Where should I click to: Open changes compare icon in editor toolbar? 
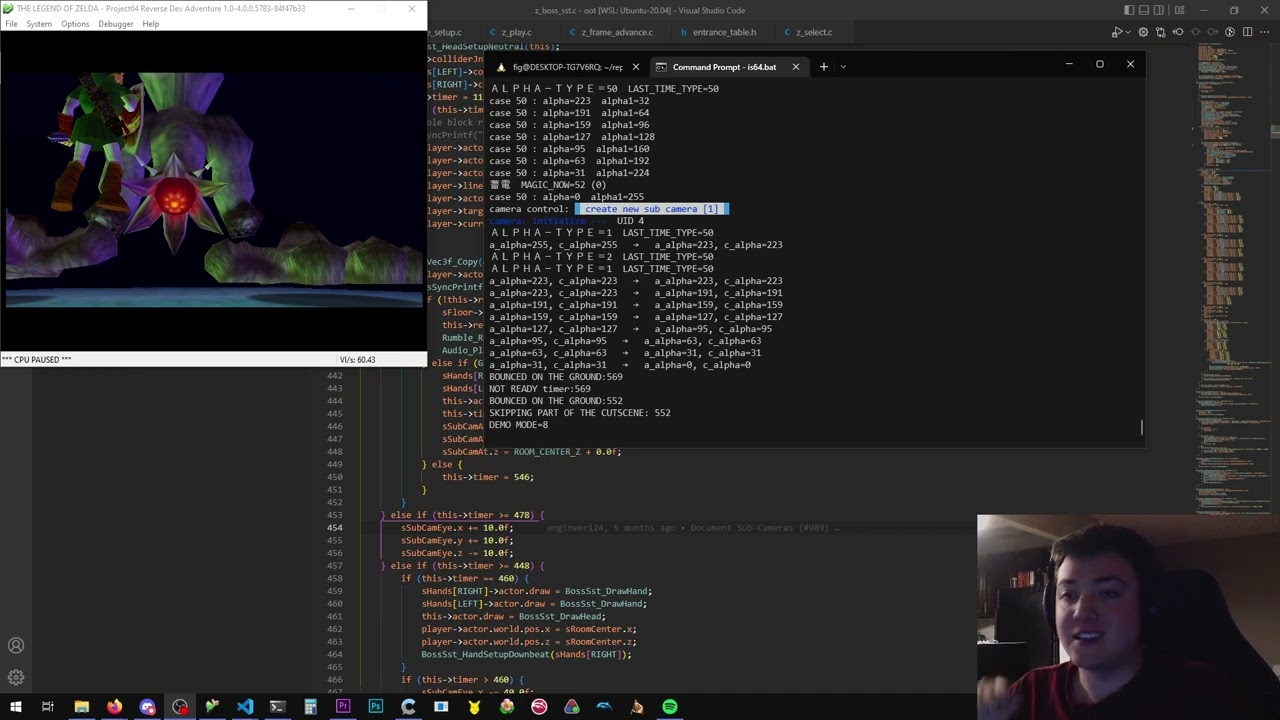click(x=1161, y=32)
